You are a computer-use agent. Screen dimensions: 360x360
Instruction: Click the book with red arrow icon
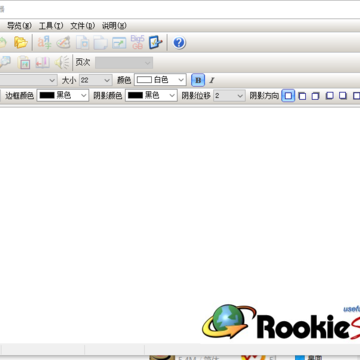(x=43, y=62)
